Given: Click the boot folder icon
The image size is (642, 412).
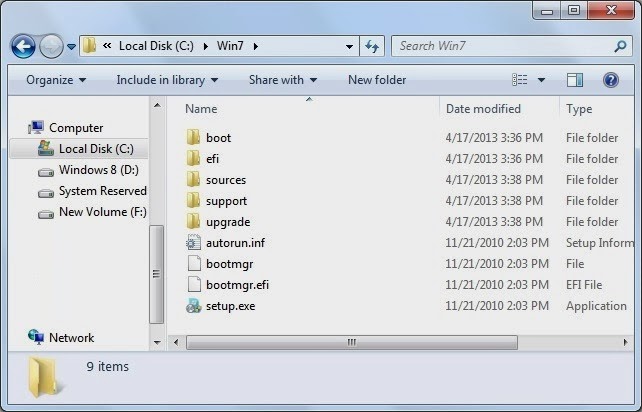Looking at the screenshot, I should point(193,137).
